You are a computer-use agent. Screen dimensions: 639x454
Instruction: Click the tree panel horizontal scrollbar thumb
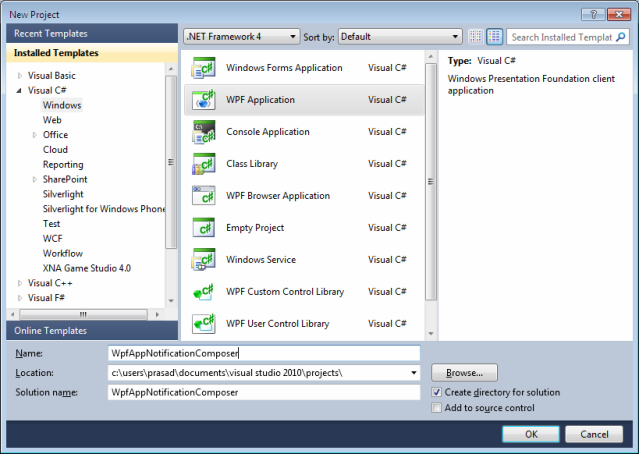click(x=83, y=314)
